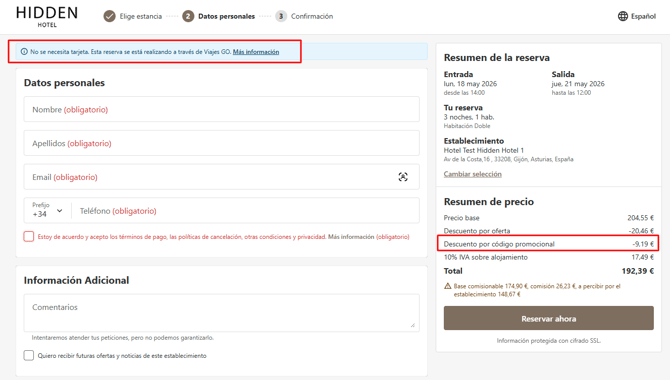Open the Español language selector
The height and width of the screenshot is (380, 670).
pyautogui.click(x=637, y=16)
